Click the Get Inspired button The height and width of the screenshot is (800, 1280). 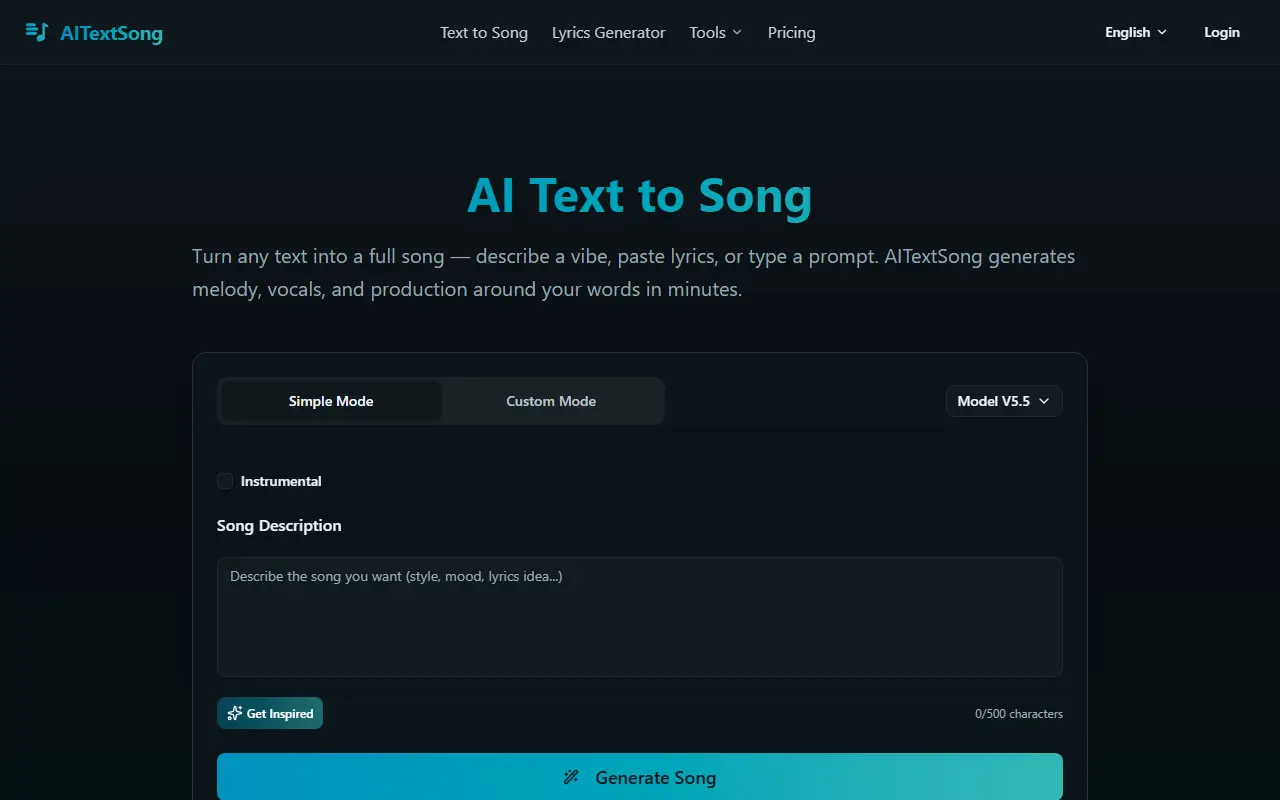point(270,713)
